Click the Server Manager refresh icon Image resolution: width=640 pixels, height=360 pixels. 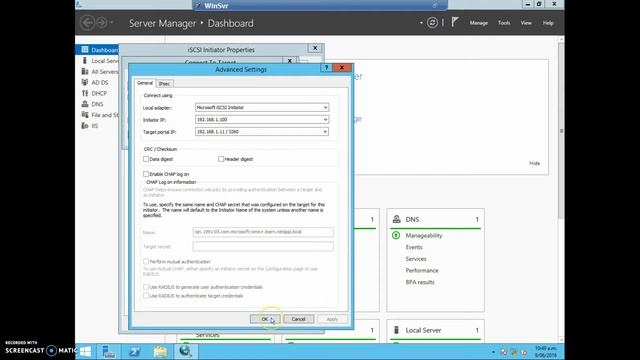(x=432, y=23)
